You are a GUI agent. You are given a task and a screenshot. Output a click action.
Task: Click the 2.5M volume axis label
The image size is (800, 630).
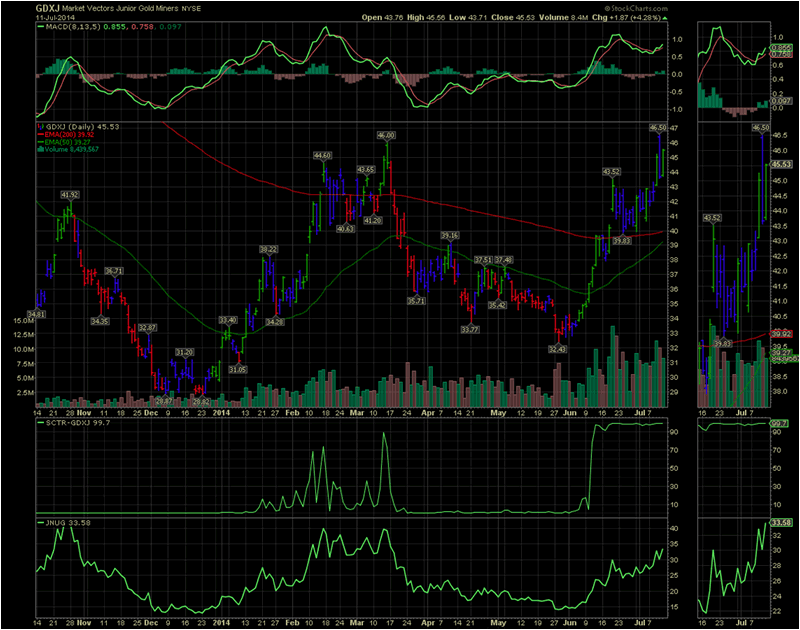point(26,393)
